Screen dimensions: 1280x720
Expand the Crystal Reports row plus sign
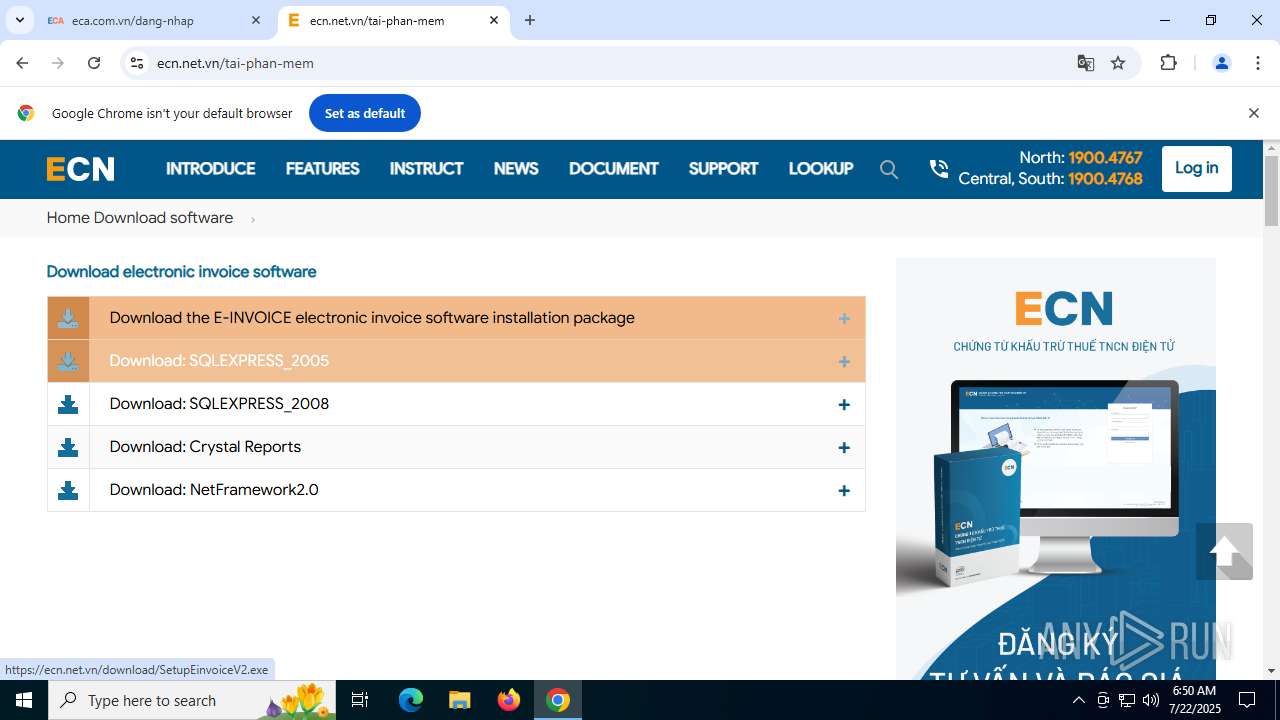(x=844, y=447)
